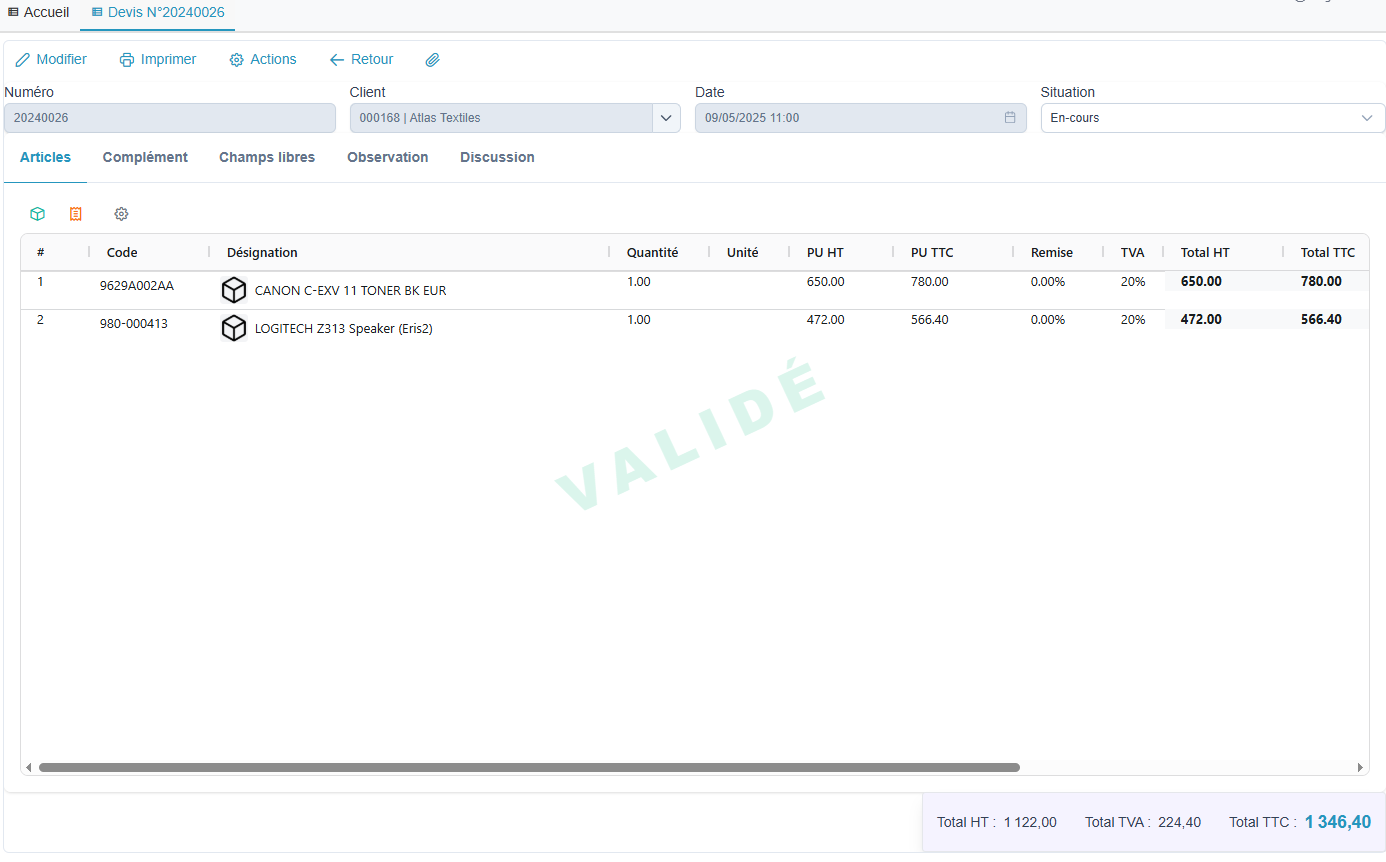The image size is (1386, 862).
Task: Click the paperclip attachment icon
Action: pos(432,60)
